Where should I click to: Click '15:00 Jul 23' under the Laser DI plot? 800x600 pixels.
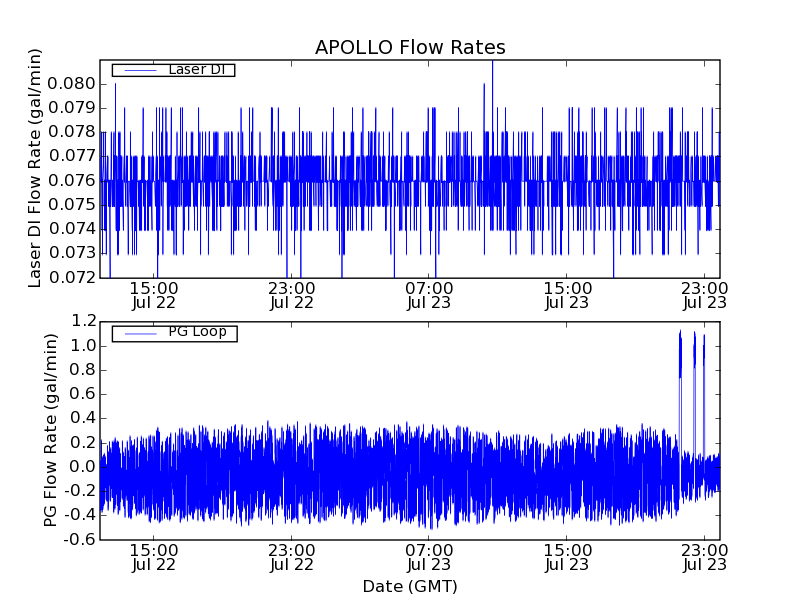coord(567,295)
